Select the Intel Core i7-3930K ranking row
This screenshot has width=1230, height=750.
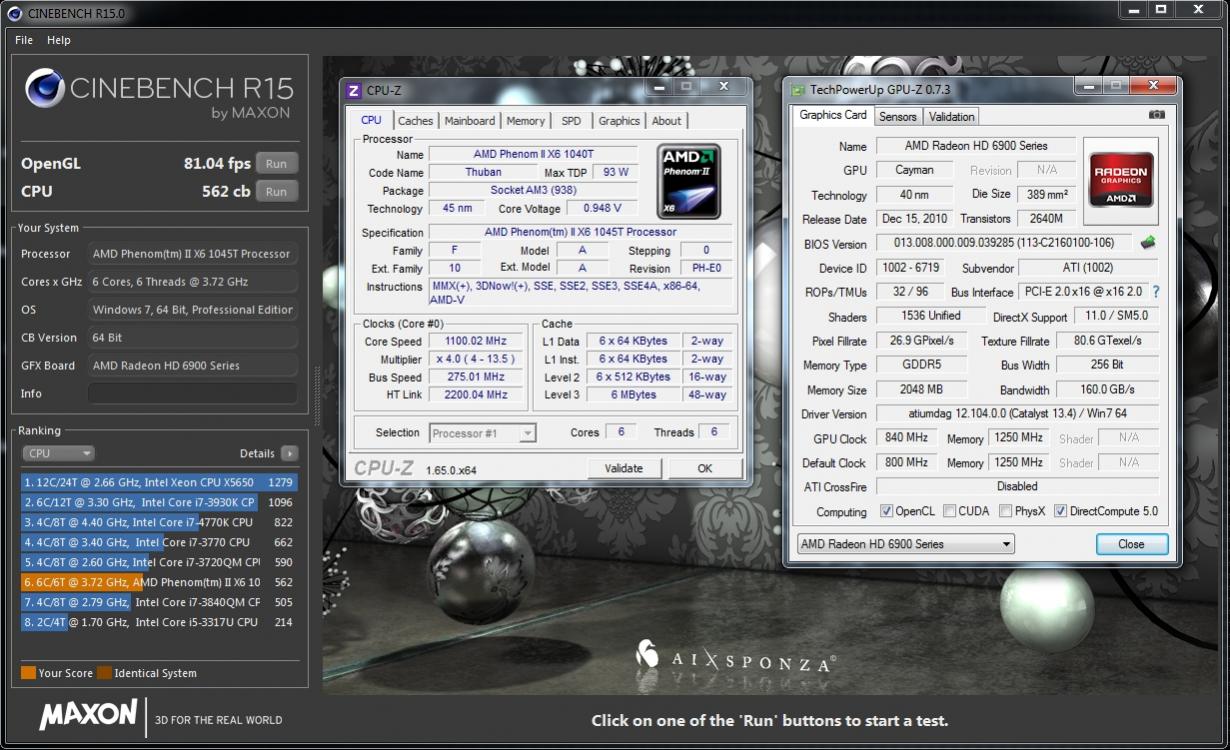(x=159, y=502)
